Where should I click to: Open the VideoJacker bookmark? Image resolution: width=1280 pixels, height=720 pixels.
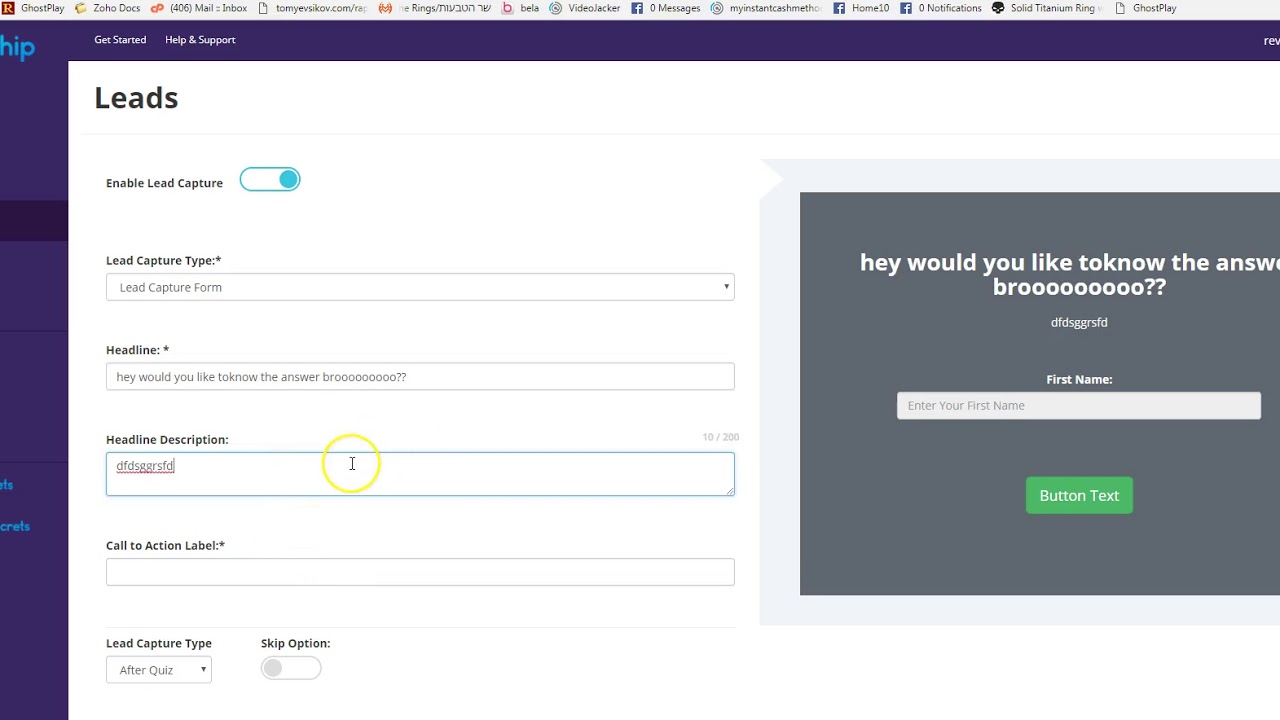tap(585, 8)
